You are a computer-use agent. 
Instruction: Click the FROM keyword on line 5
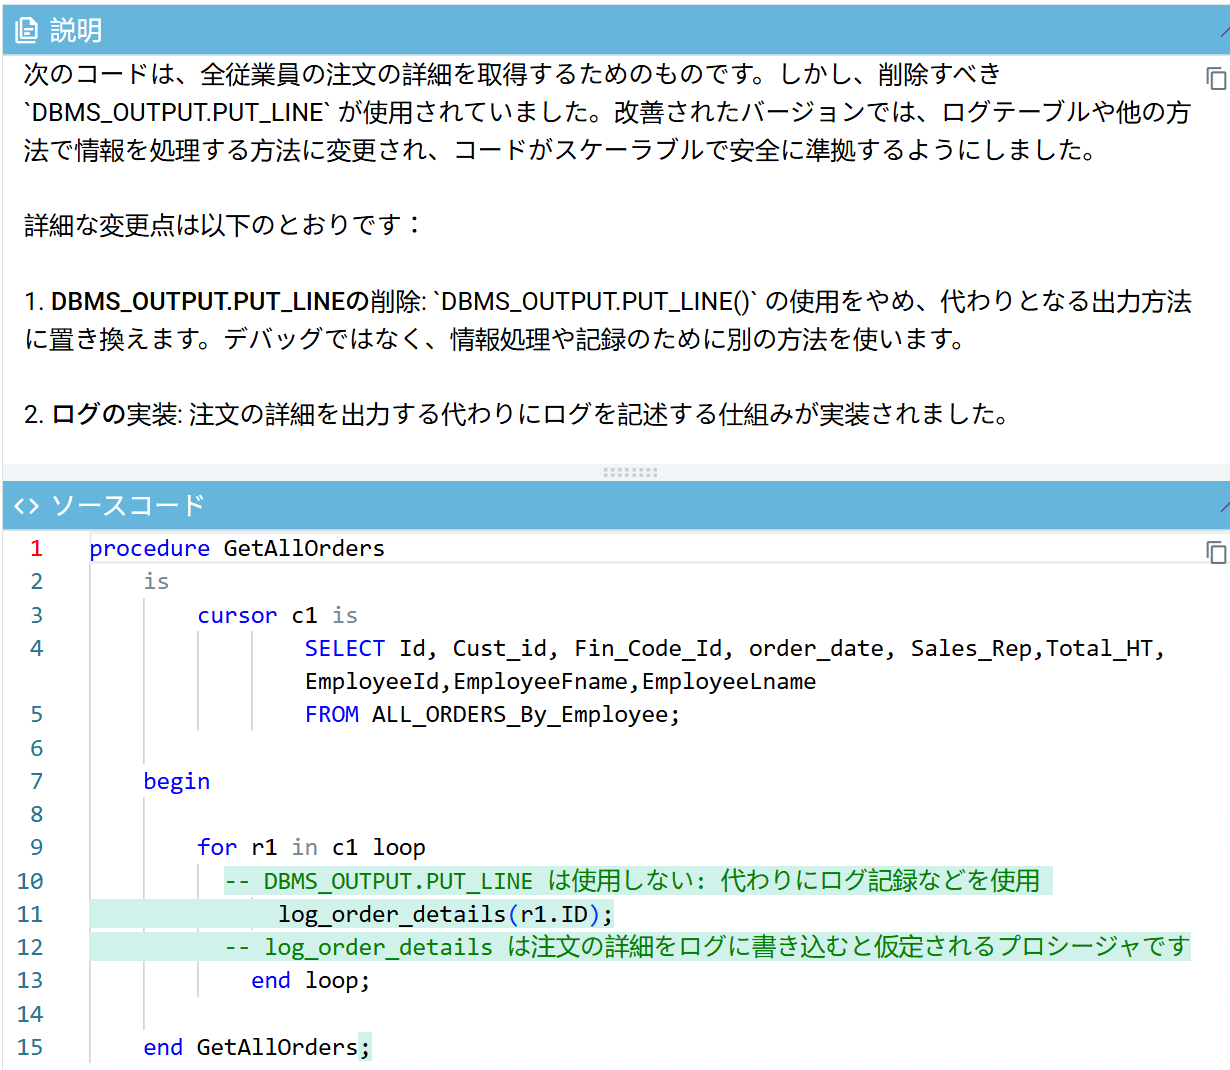point(331,714)
